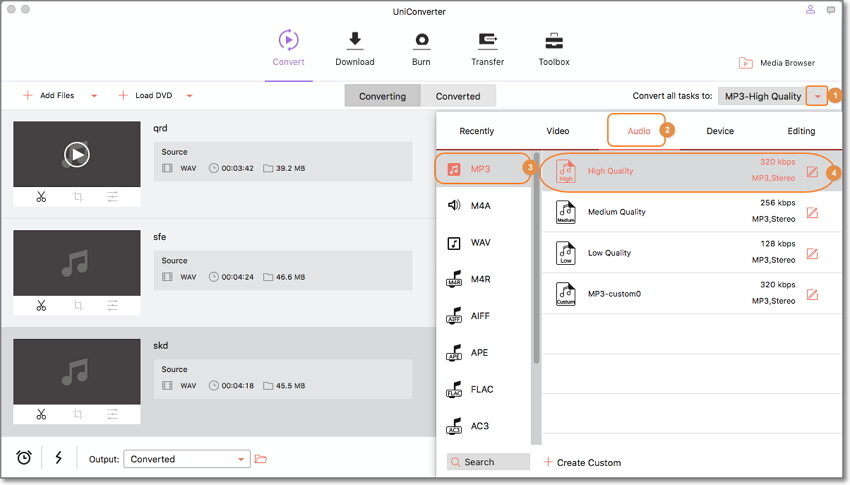Viewport: 850px width, 485px height.
Task: Select AIFF format in list
Action: (x=484, y=315)
